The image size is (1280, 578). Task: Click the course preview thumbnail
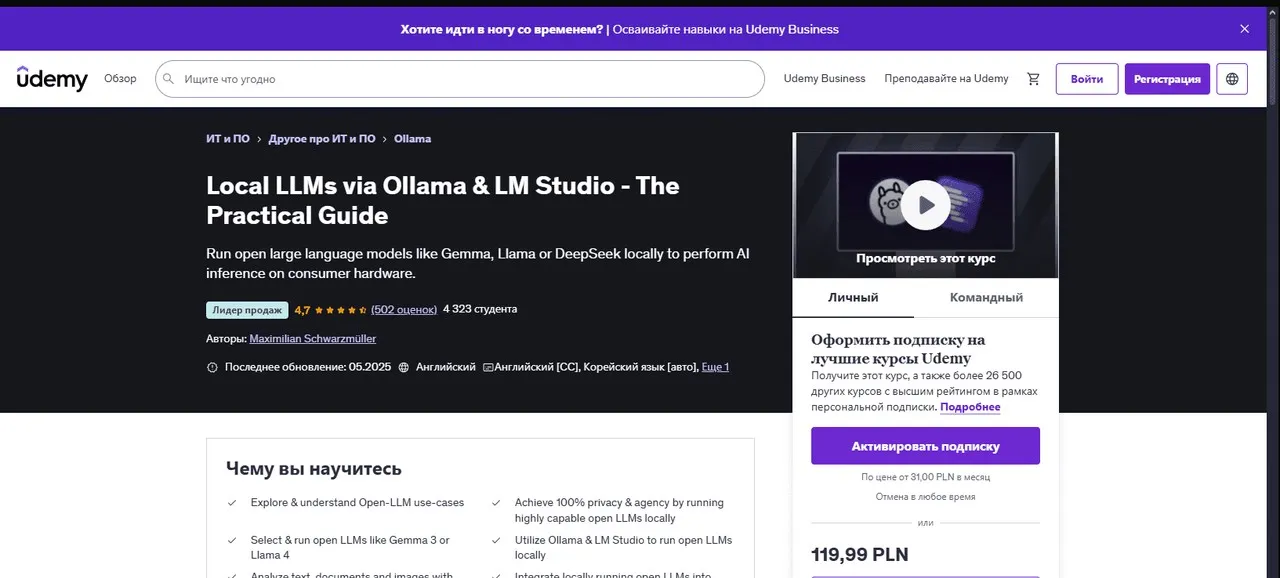(x=925, y=205)
